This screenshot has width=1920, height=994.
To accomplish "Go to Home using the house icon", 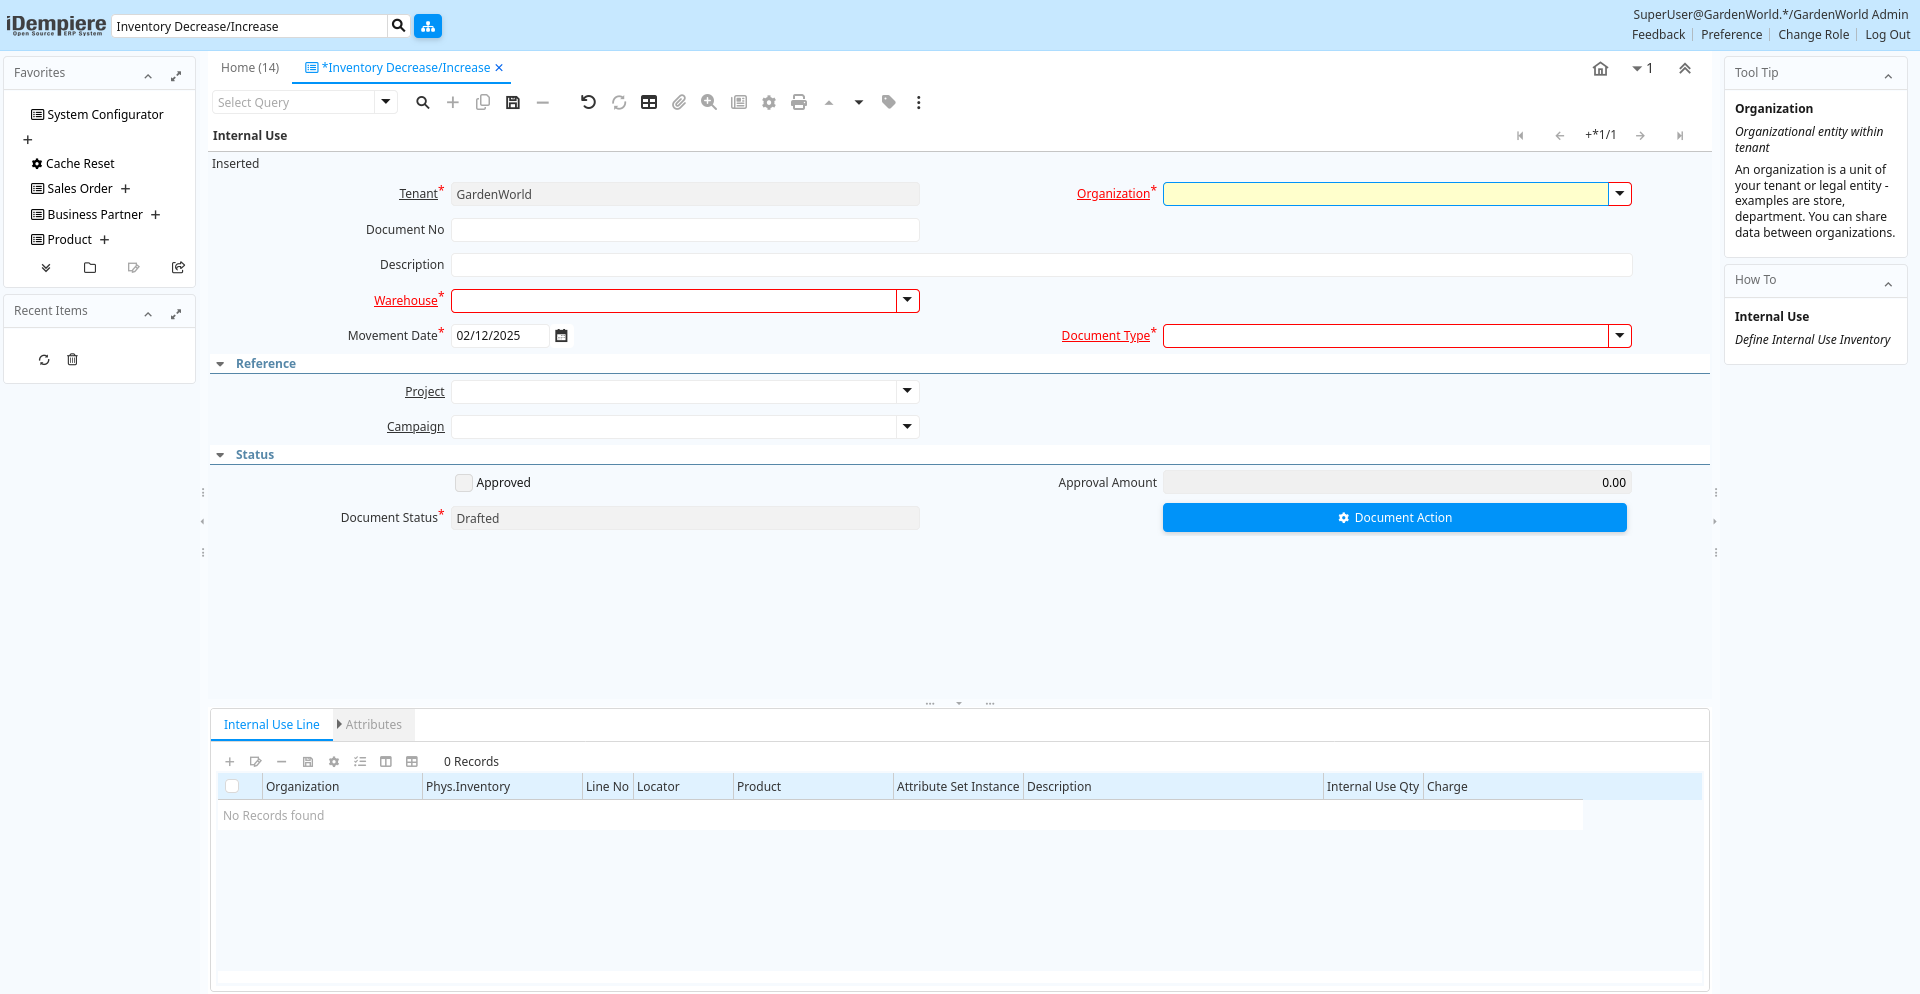I will click(1600, 69).
